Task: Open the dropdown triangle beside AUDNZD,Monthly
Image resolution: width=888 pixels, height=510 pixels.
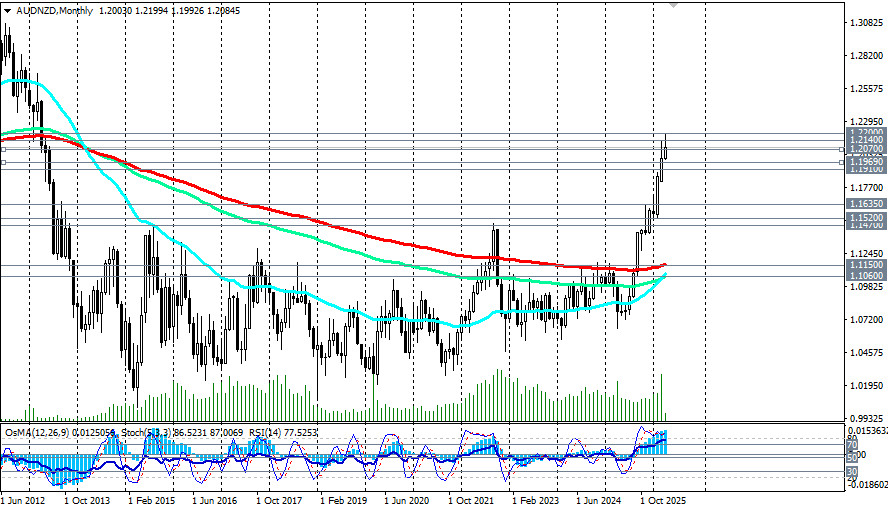Action: click(7, 11)
